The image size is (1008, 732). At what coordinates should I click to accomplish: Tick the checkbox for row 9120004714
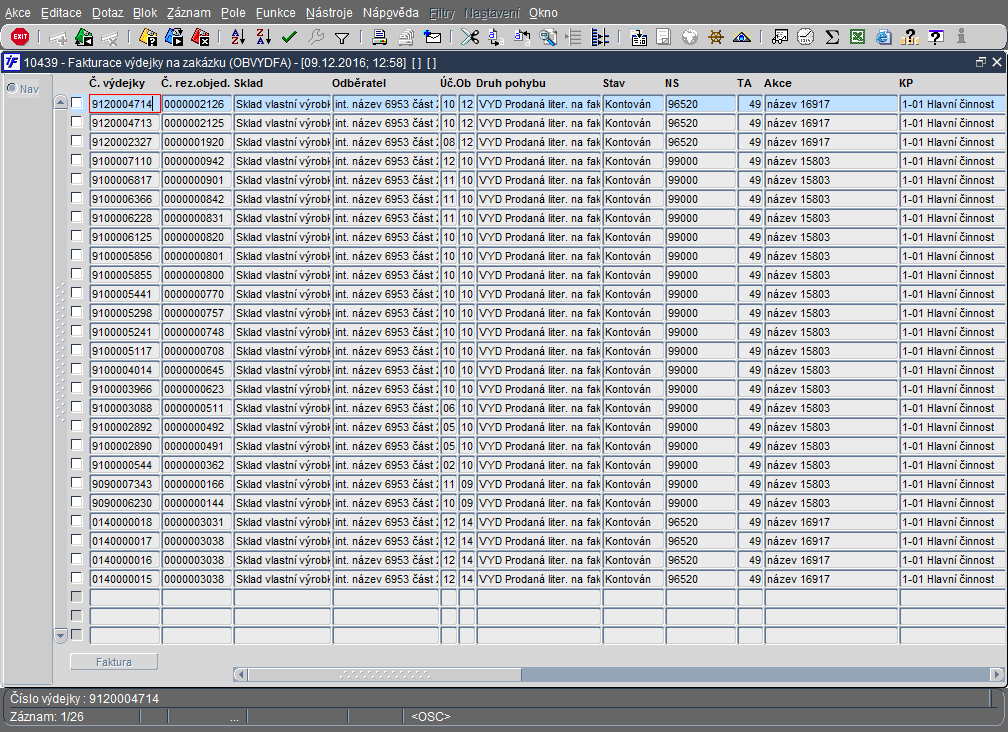[76, 102]
